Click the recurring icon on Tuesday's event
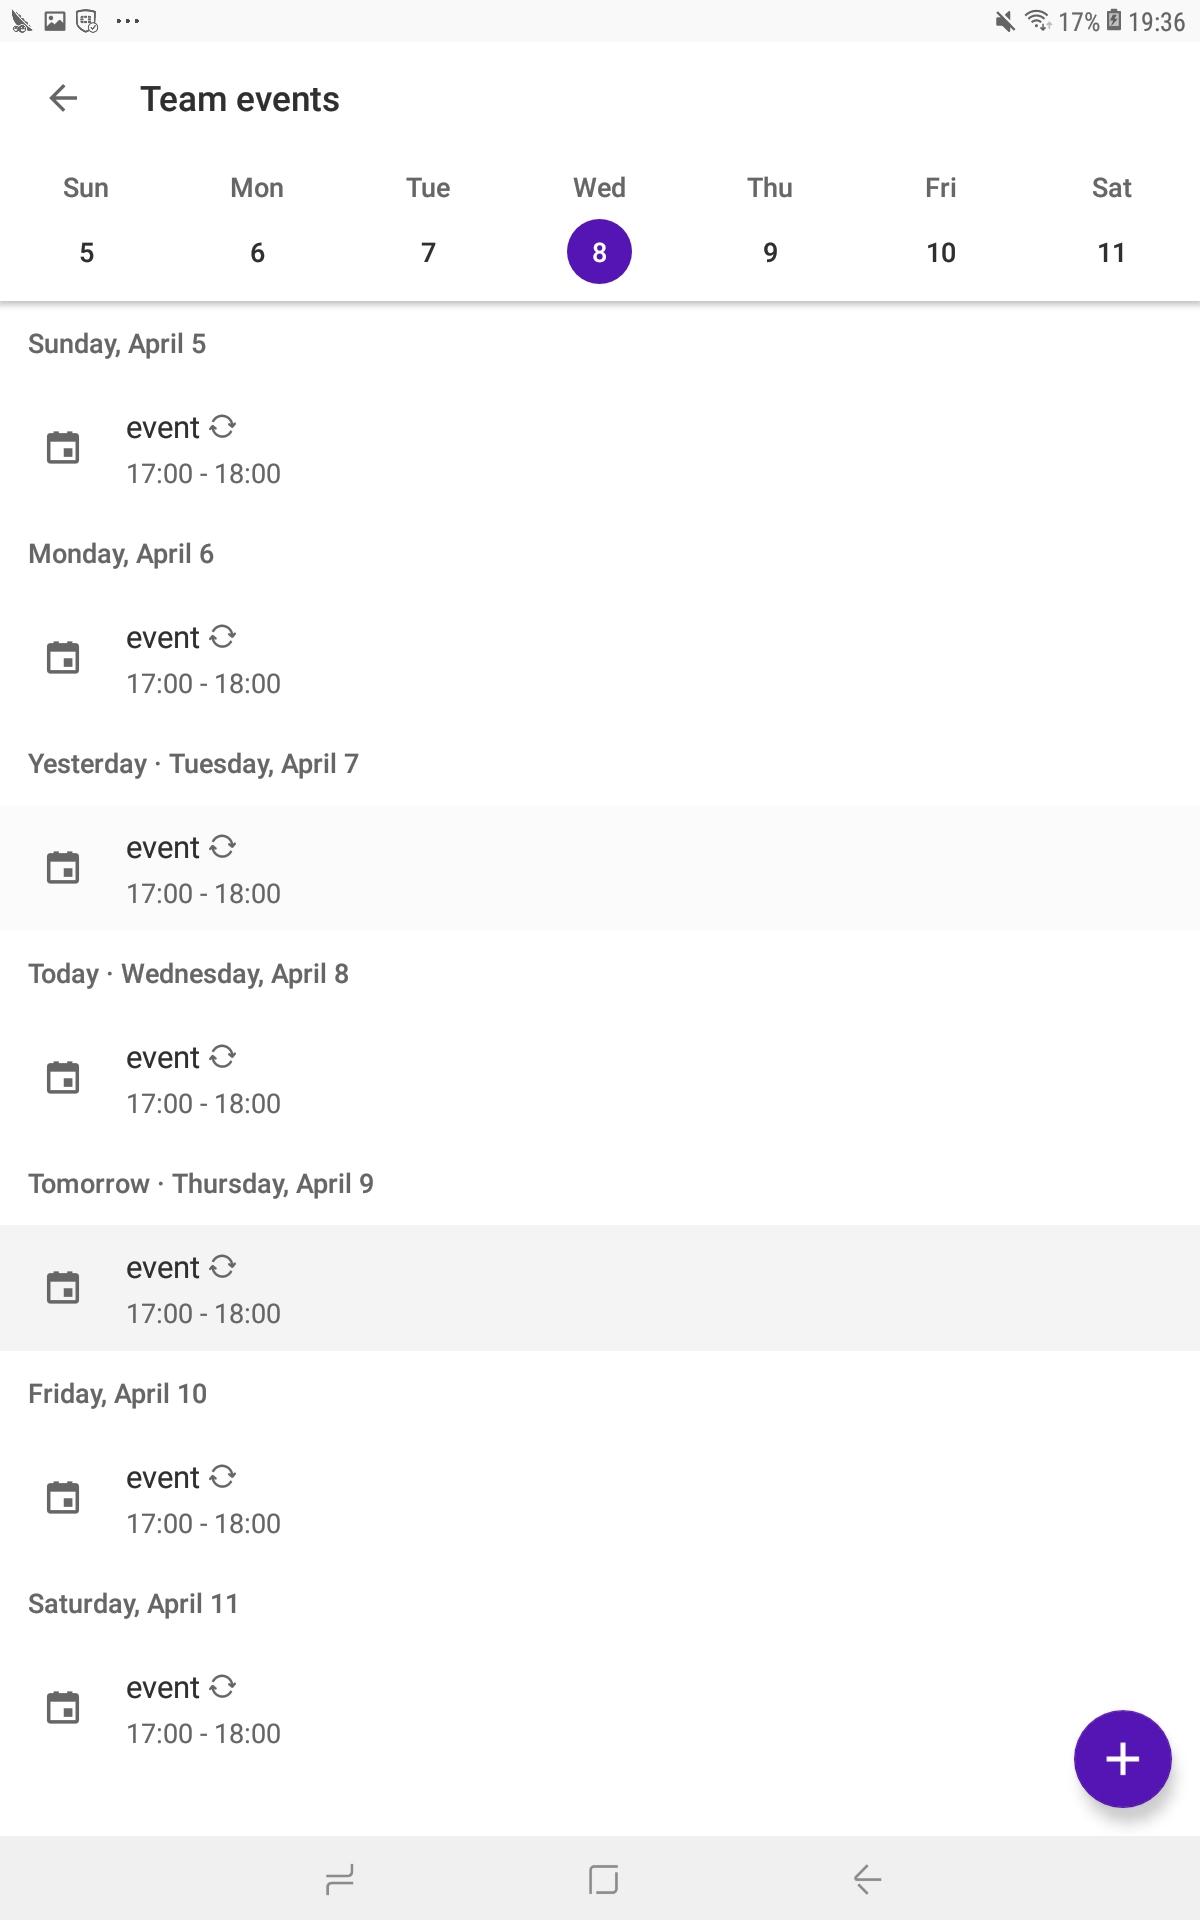 point(222,847)
